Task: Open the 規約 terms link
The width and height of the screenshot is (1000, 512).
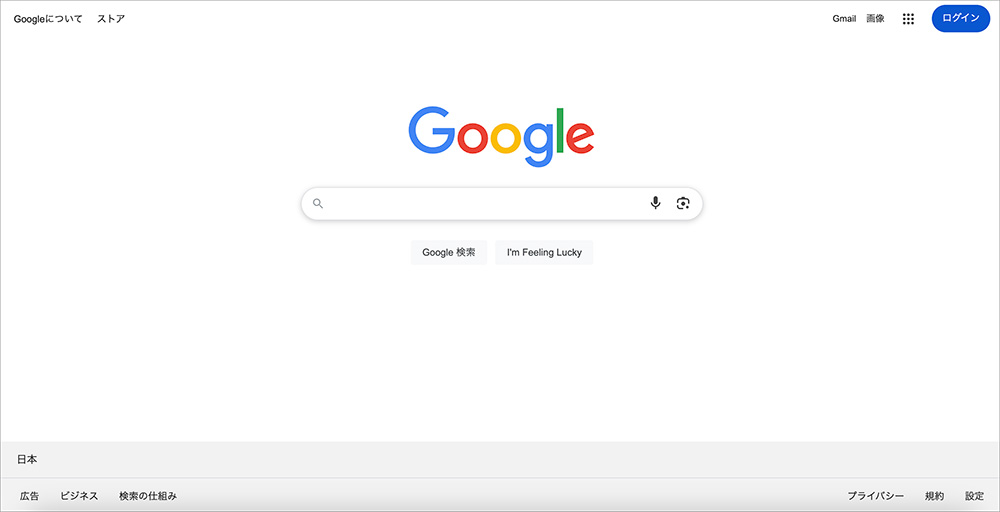Action: 934,495
